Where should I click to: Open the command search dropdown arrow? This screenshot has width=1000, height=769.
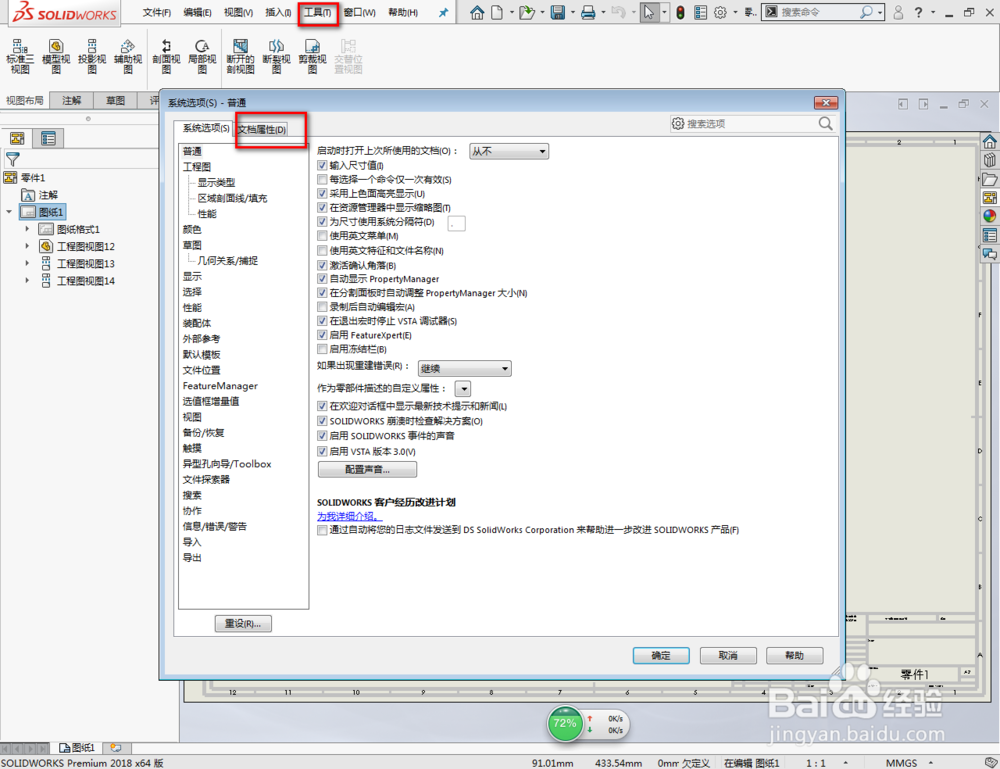pyautogui.click(x=880, y=12)
